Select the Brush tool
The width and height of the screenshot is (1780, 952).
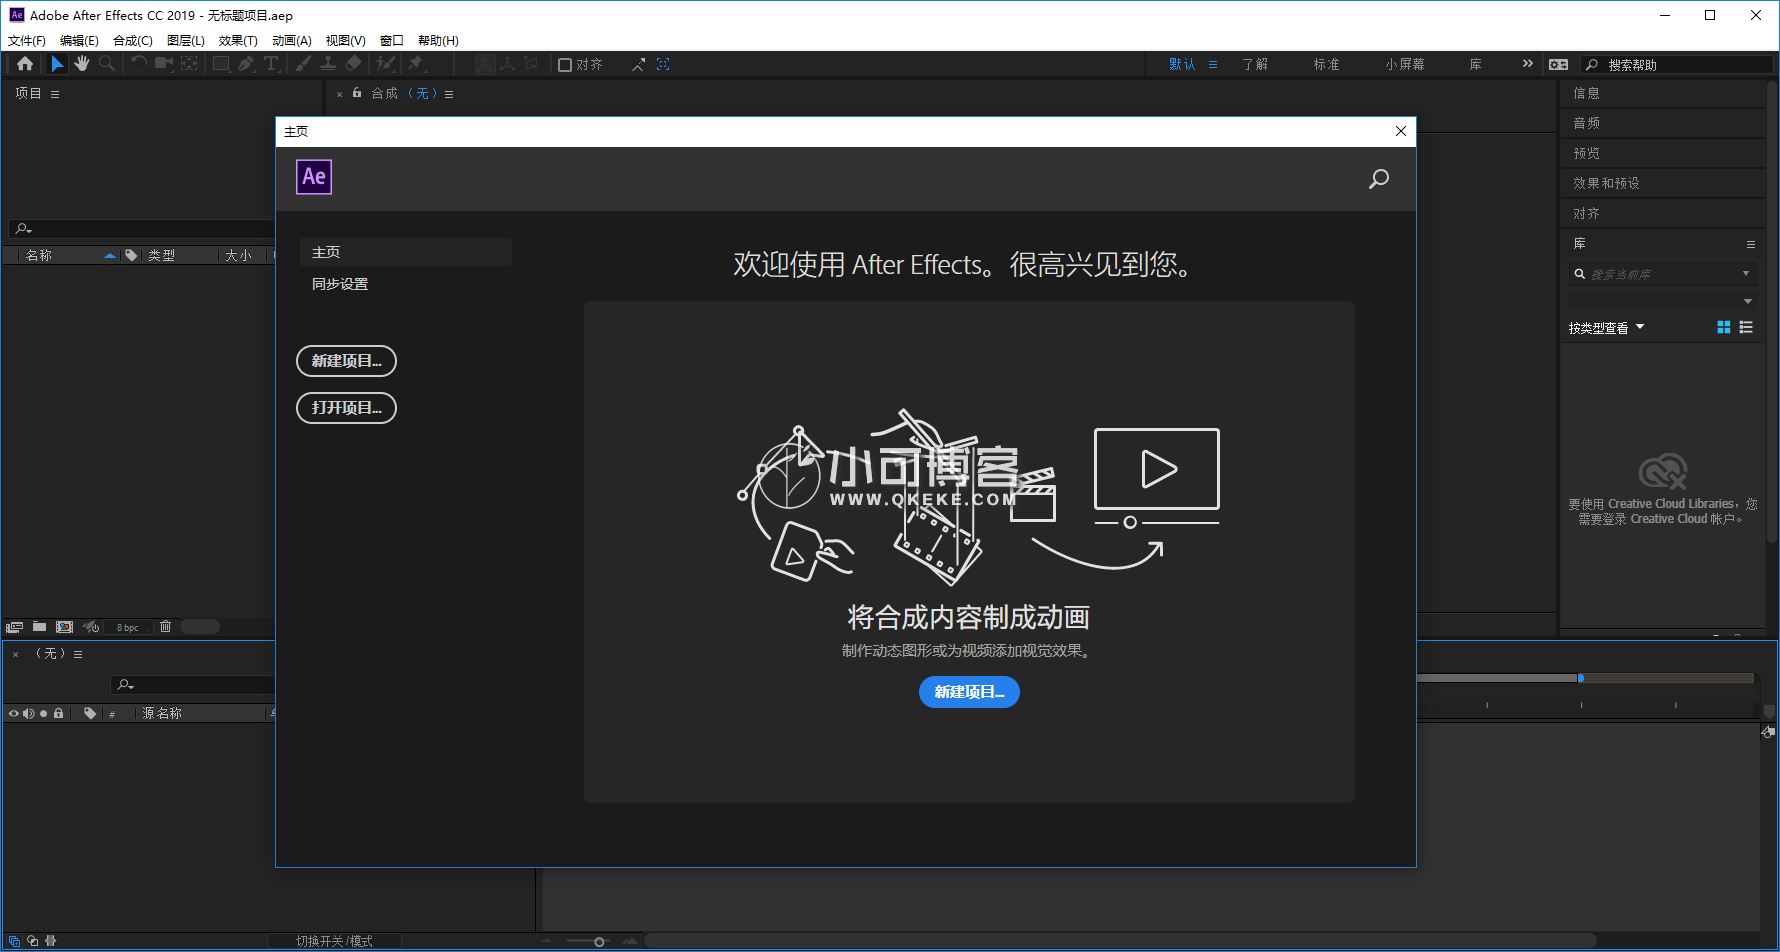(x=303, y=64)
